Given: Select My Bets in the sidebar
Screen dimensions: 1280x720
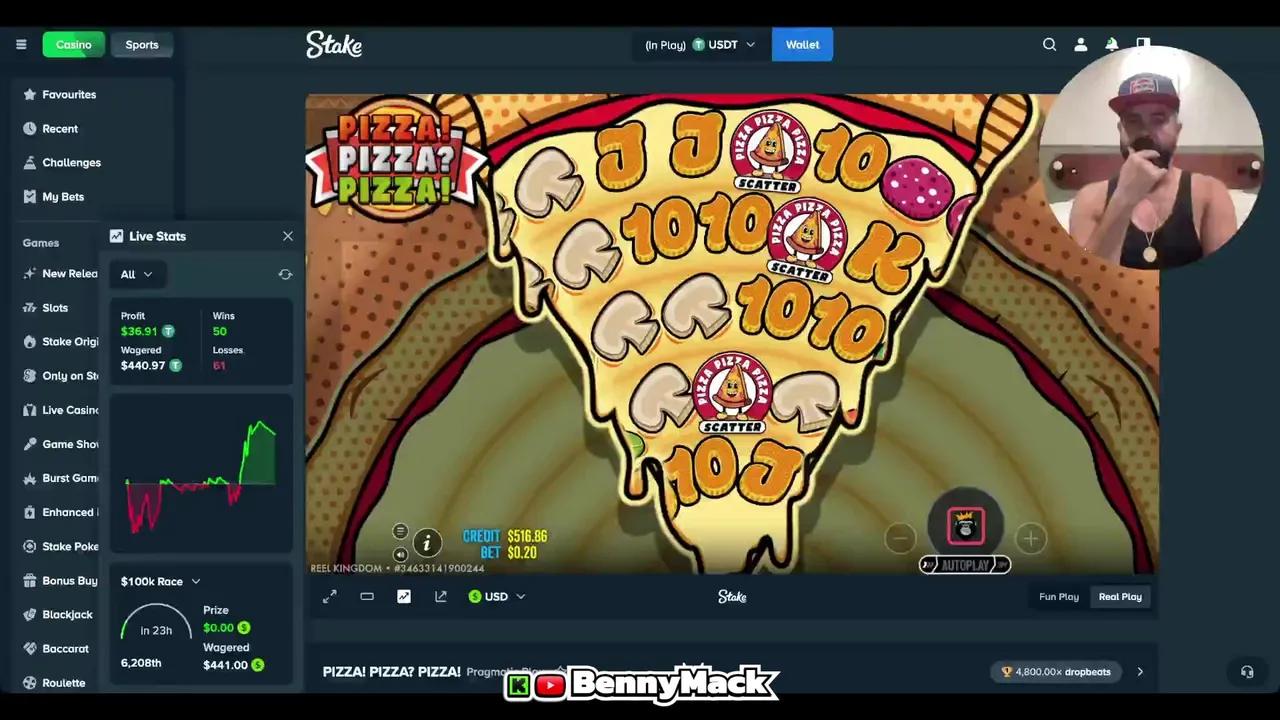Looking at the screenshot, I should pos(63,196).
